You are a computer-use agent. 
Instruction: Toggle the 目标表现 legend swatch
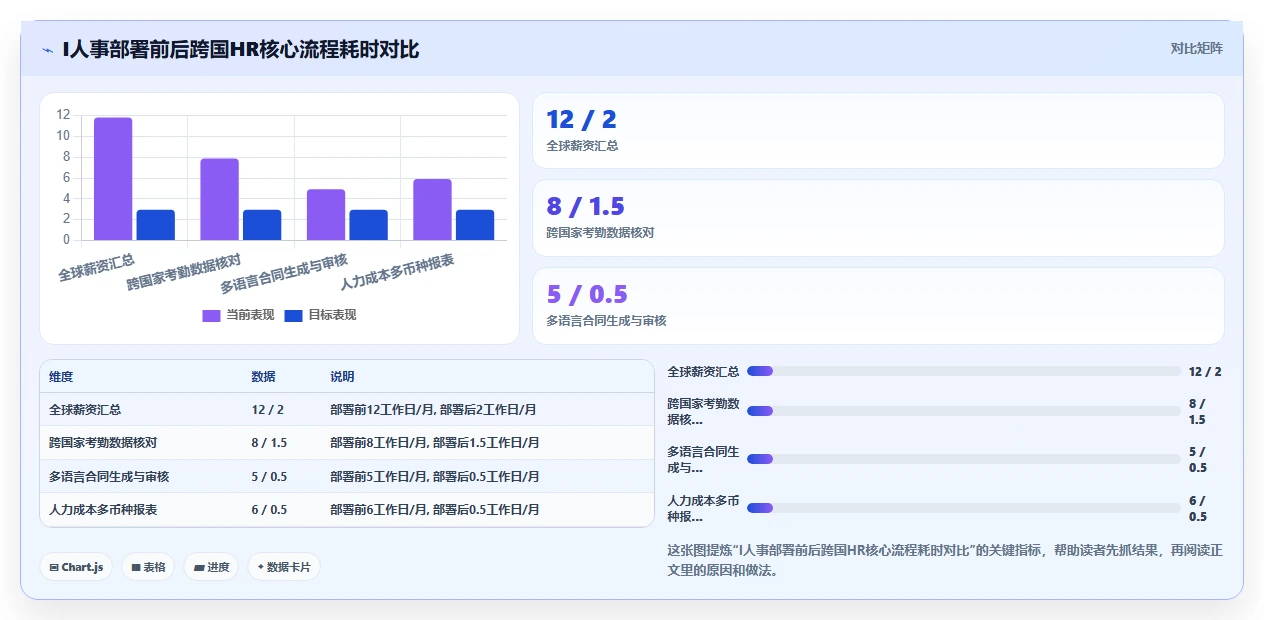(293, 315)
